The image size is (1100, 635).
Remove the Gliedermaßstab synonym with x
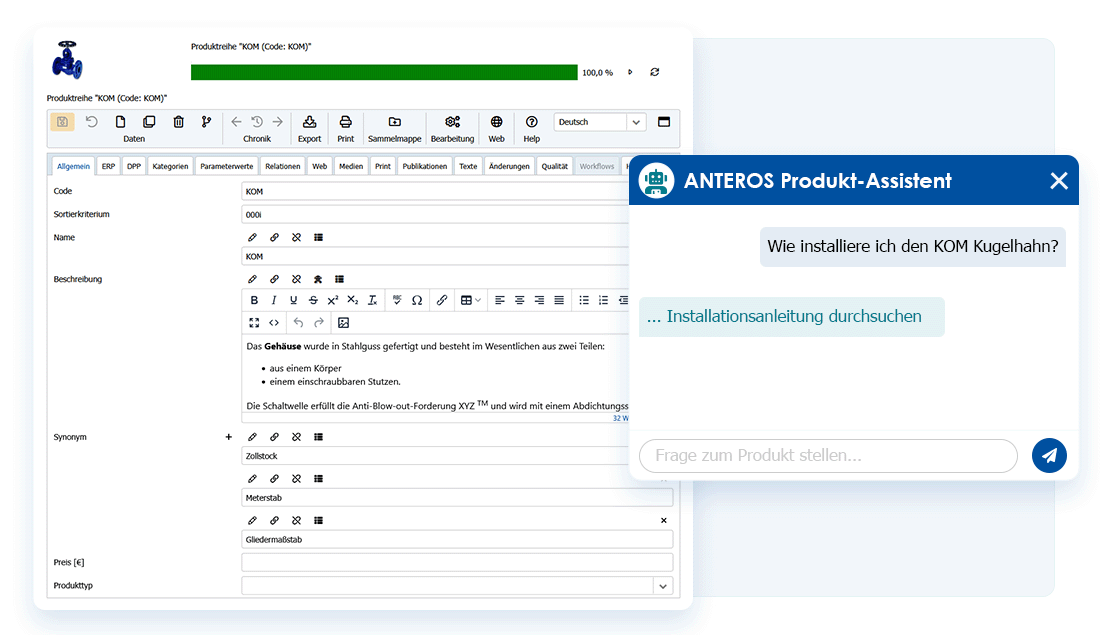click(664, 521)
